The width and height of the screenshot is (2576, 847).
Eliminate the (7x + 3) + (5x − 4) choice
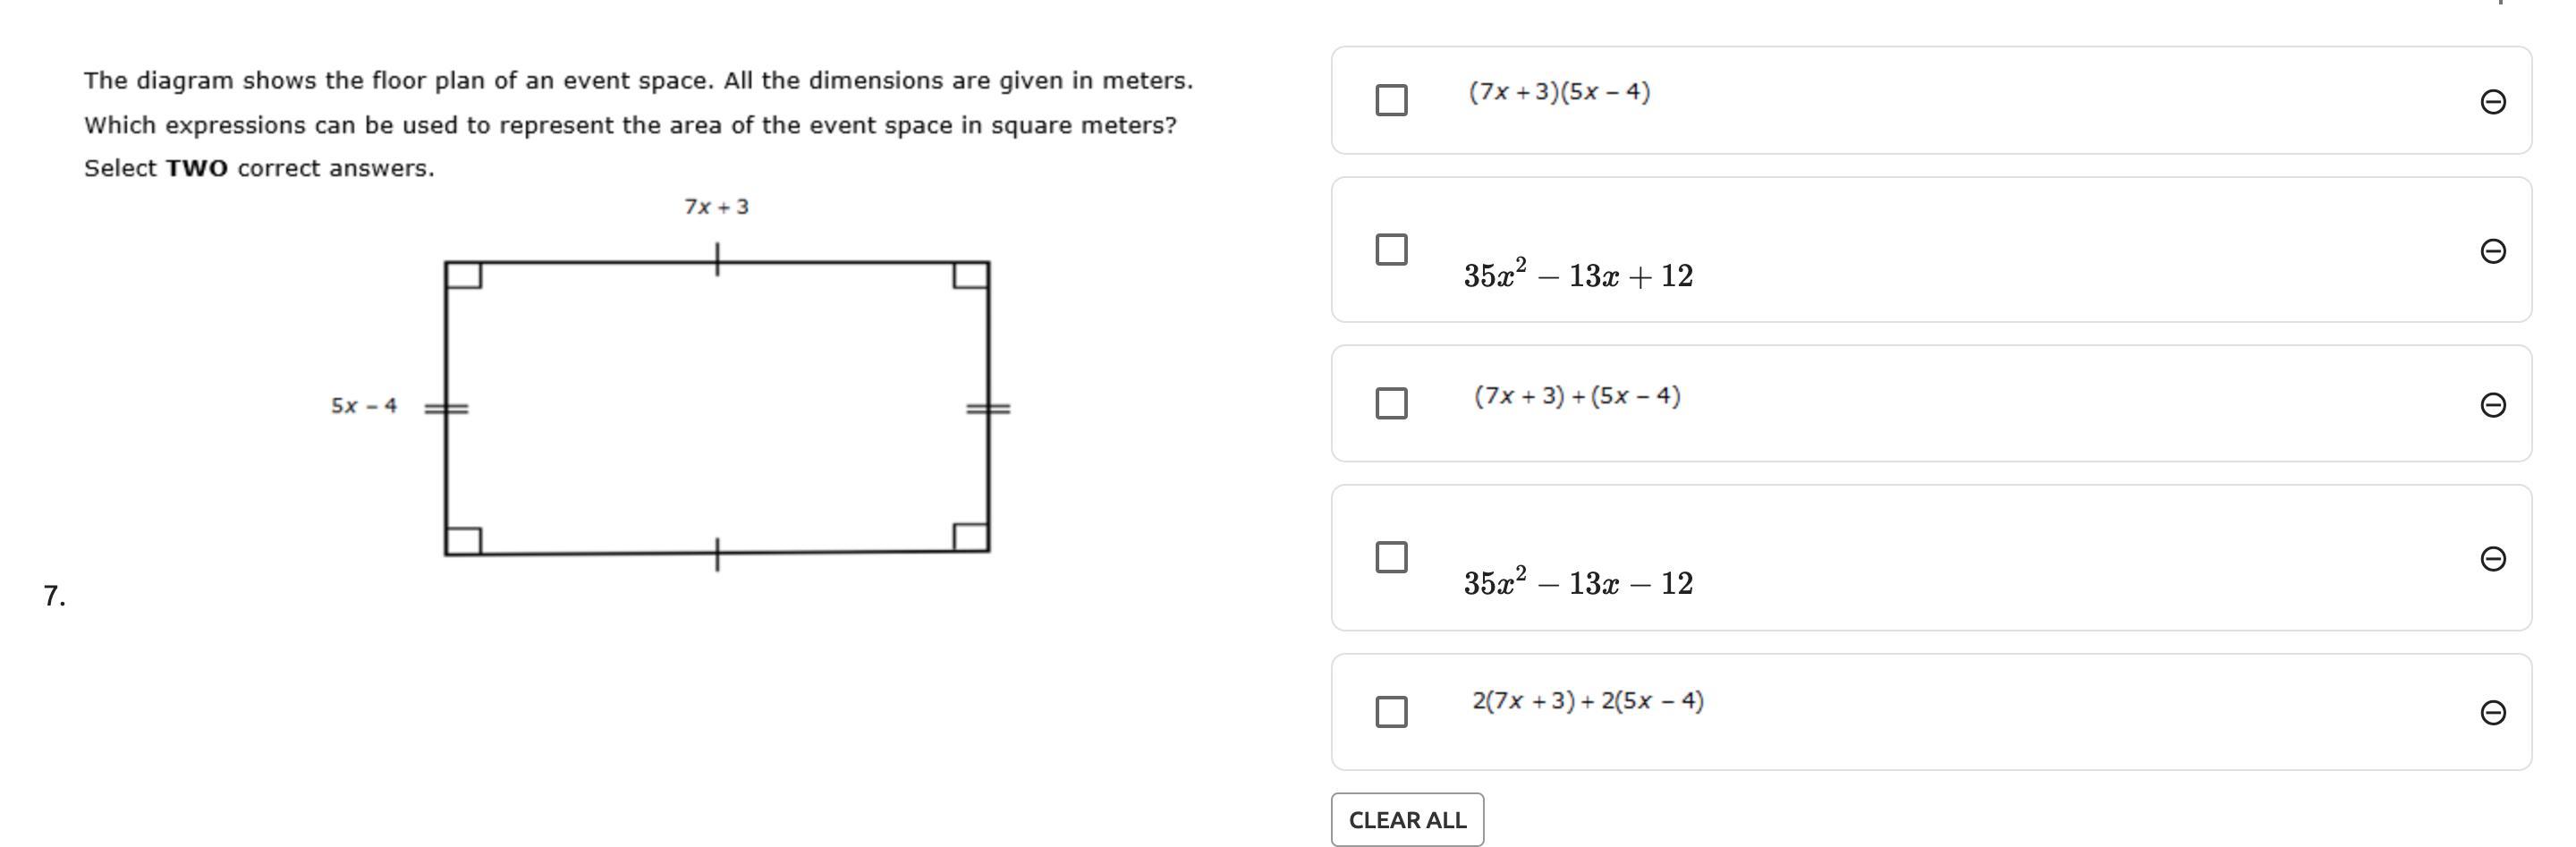pyautogui.click(x=2492, y=404)
